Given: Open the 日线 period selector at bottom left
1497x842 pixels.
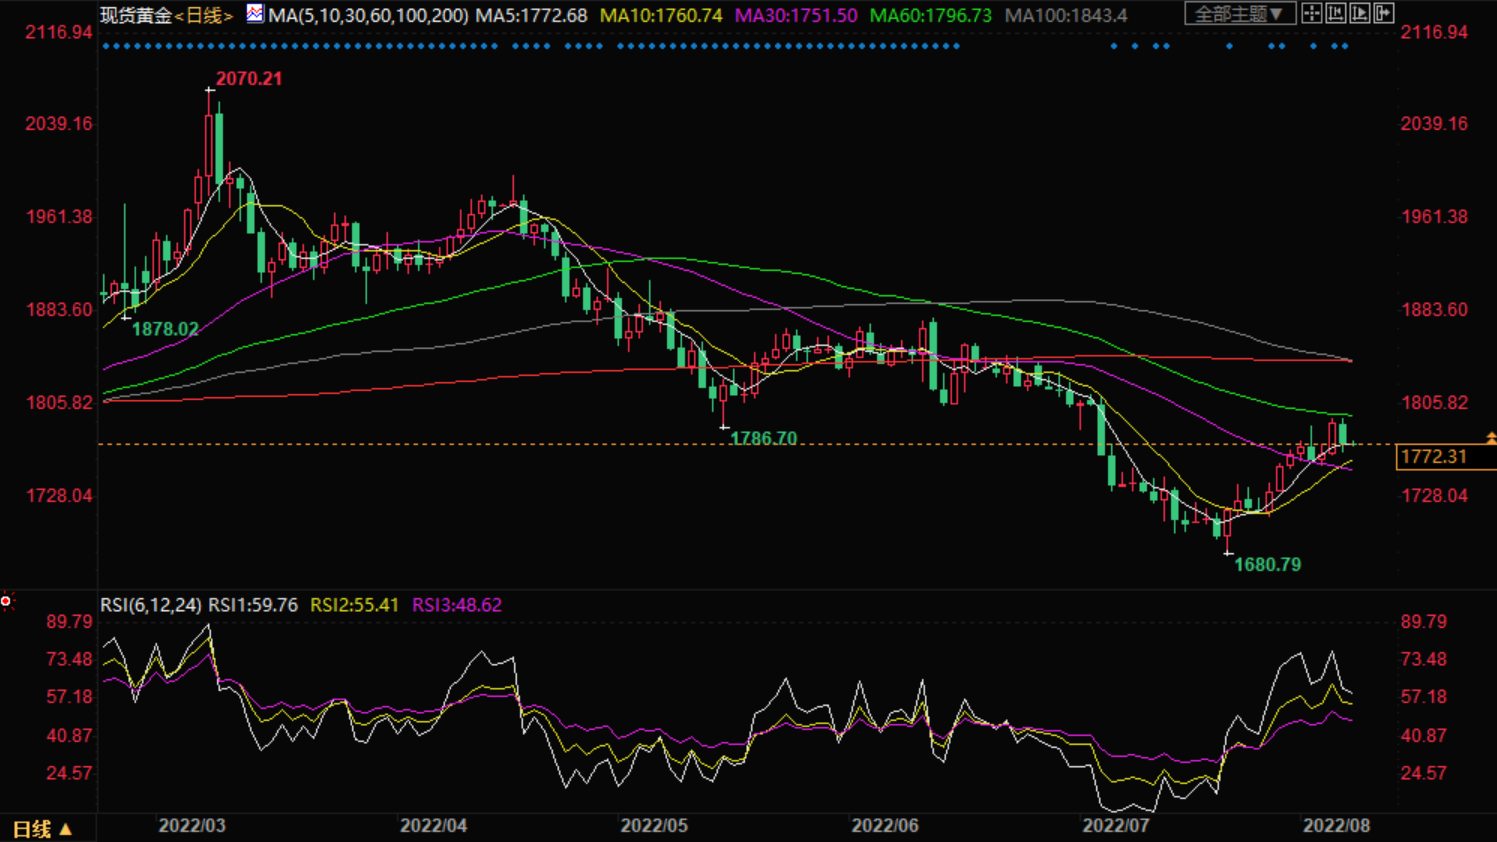Looking at the screenshot, I should pyautogui.click(x=41, y=829).
